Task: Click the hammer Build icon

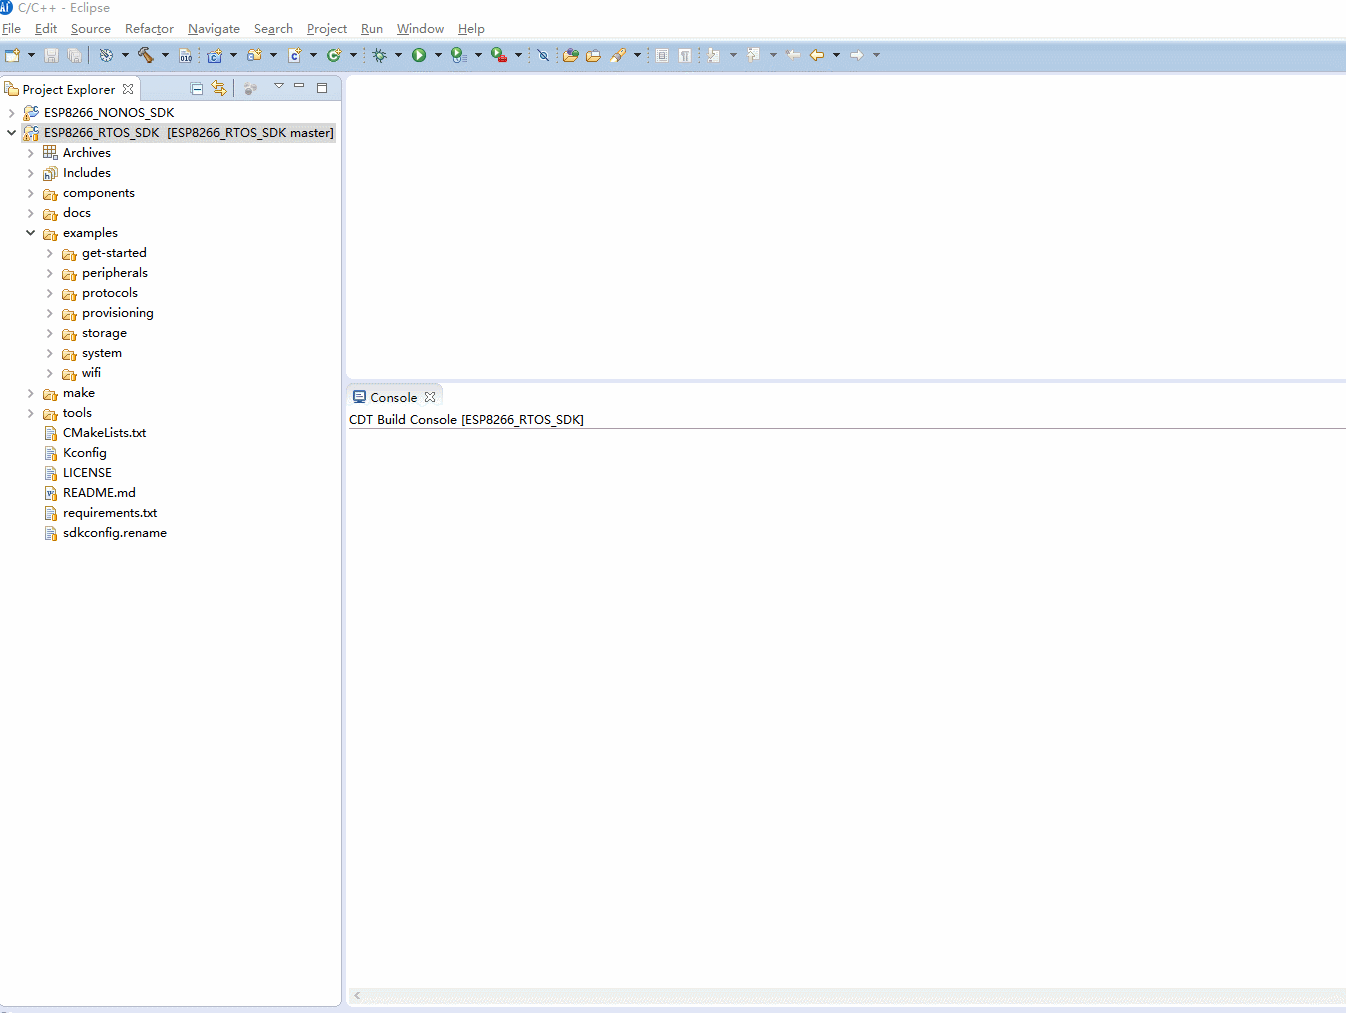Action: [x=146, y=55]
